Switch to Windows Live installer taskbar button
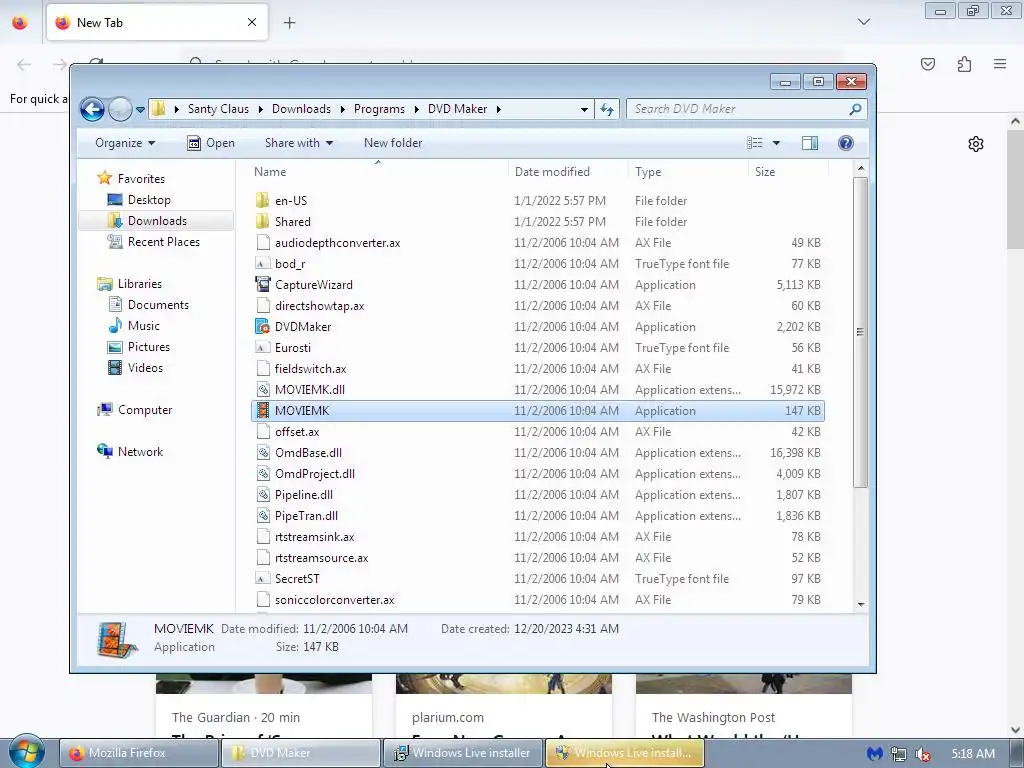Image resolution: width=1024 pixels, height=768 pixels. [463, 753]
